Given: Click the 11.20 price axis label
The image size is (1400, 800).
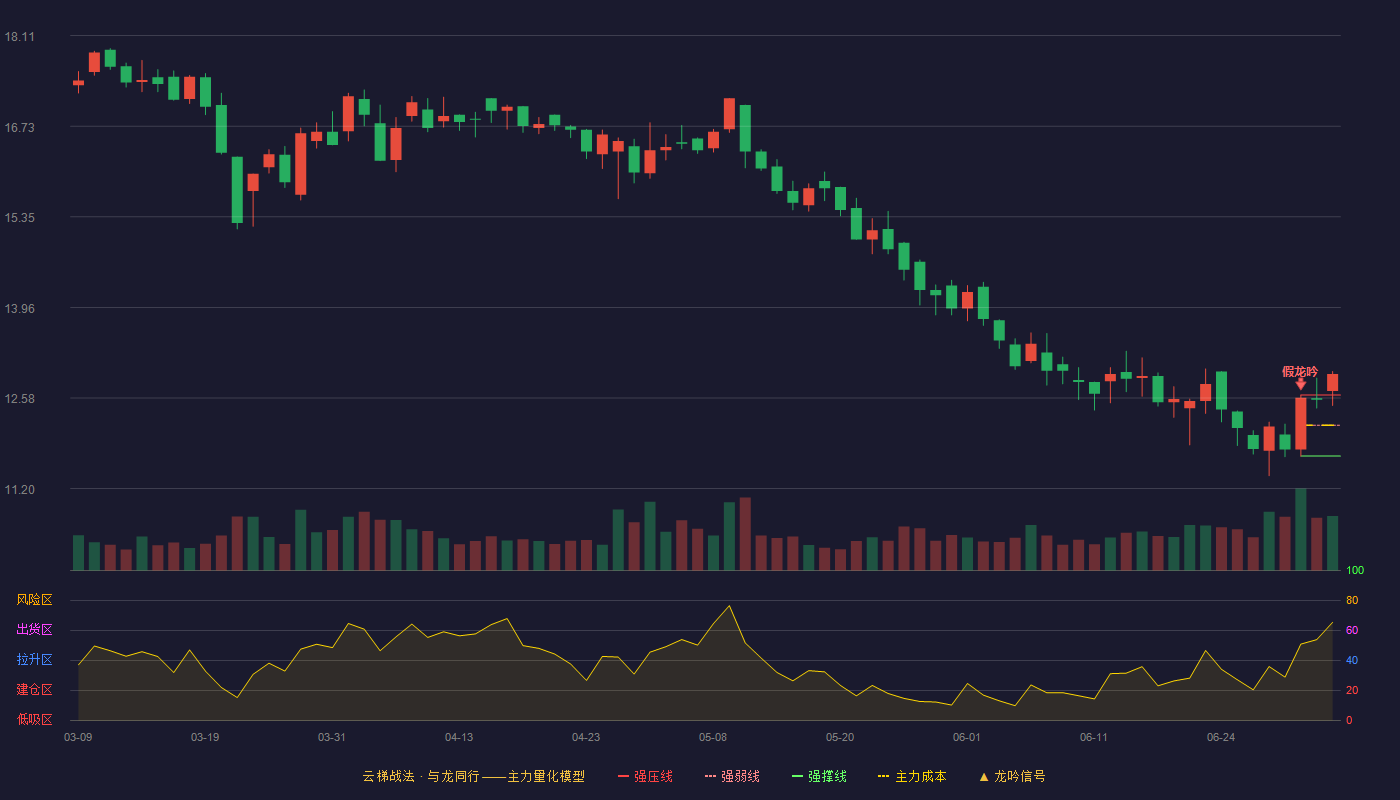Looking at the screenshot, I should point(19,490).
